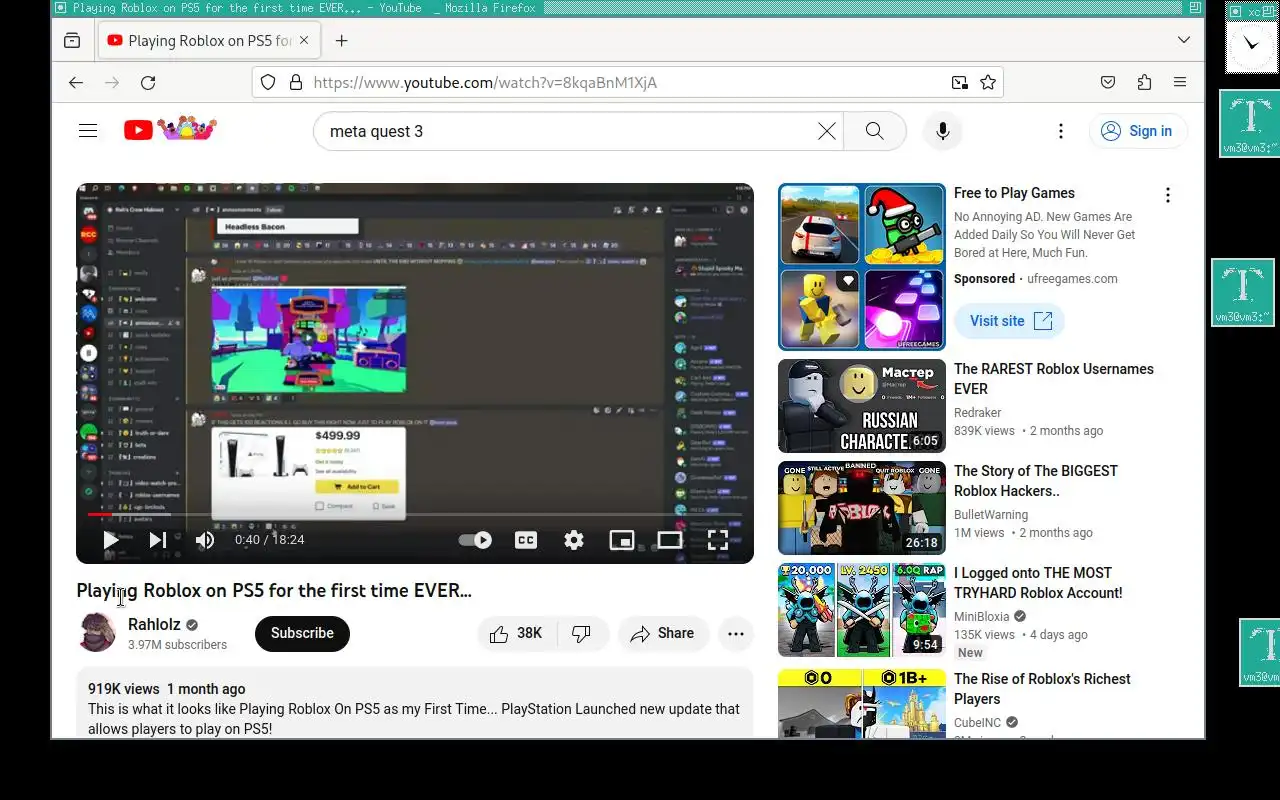The width and height of the screenshot is (1280, 800).
Task: Open Firefox application menu
Action: (x=1180, y=83)
